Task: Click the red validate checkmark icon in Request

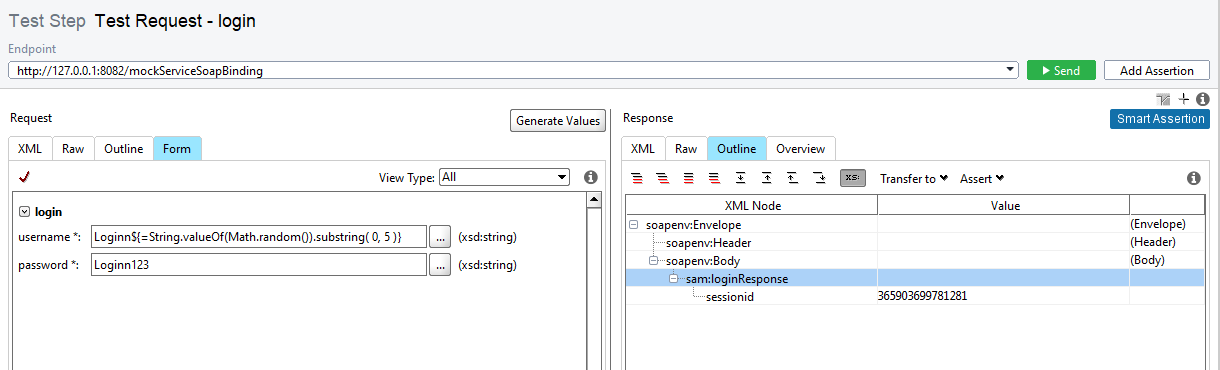Action: click(x=24, y=177)
